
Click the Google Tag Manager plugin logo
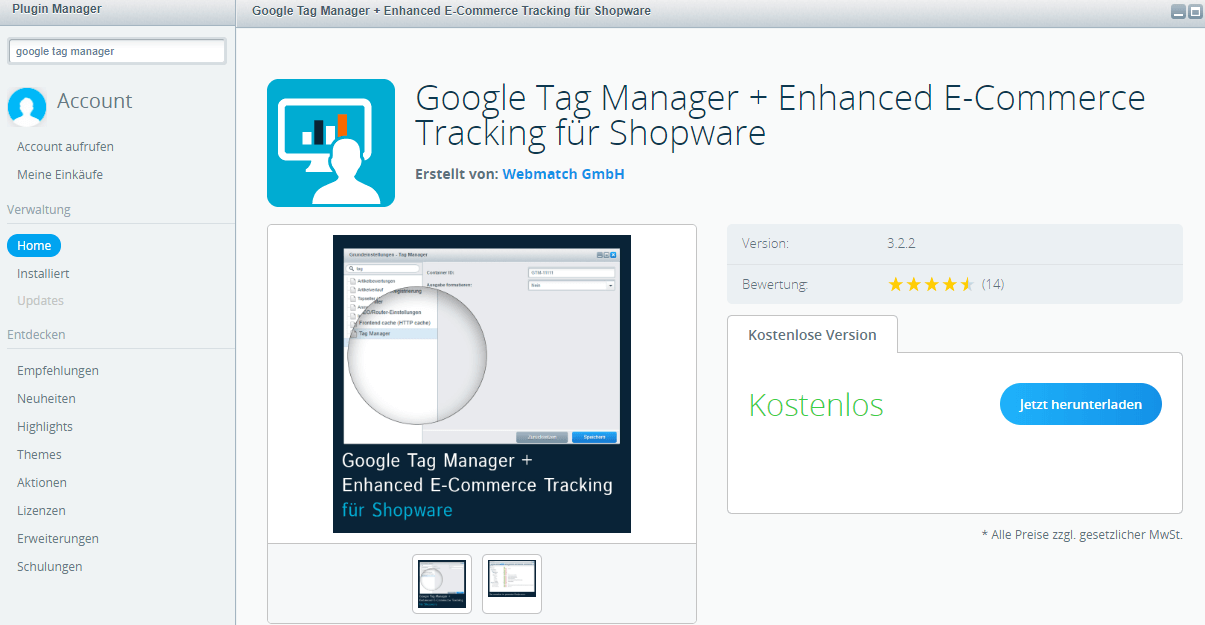[x=331, y=142]
